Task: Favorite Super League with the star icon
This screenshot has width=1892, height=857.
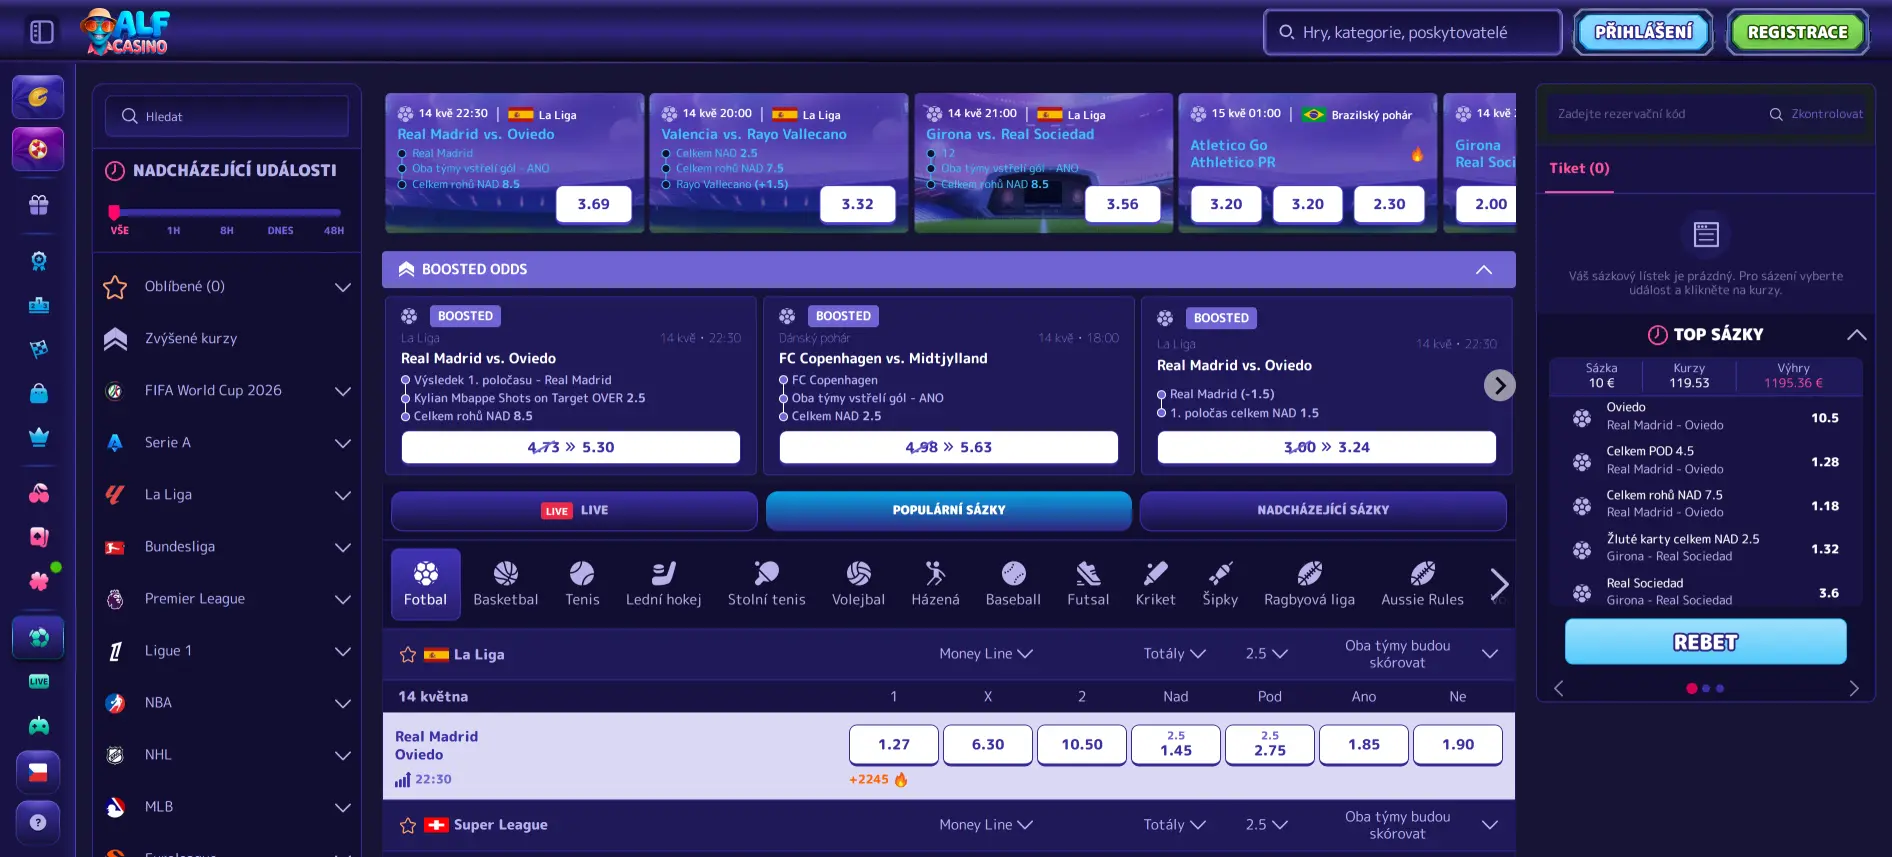Action: [x=408, y=825]
